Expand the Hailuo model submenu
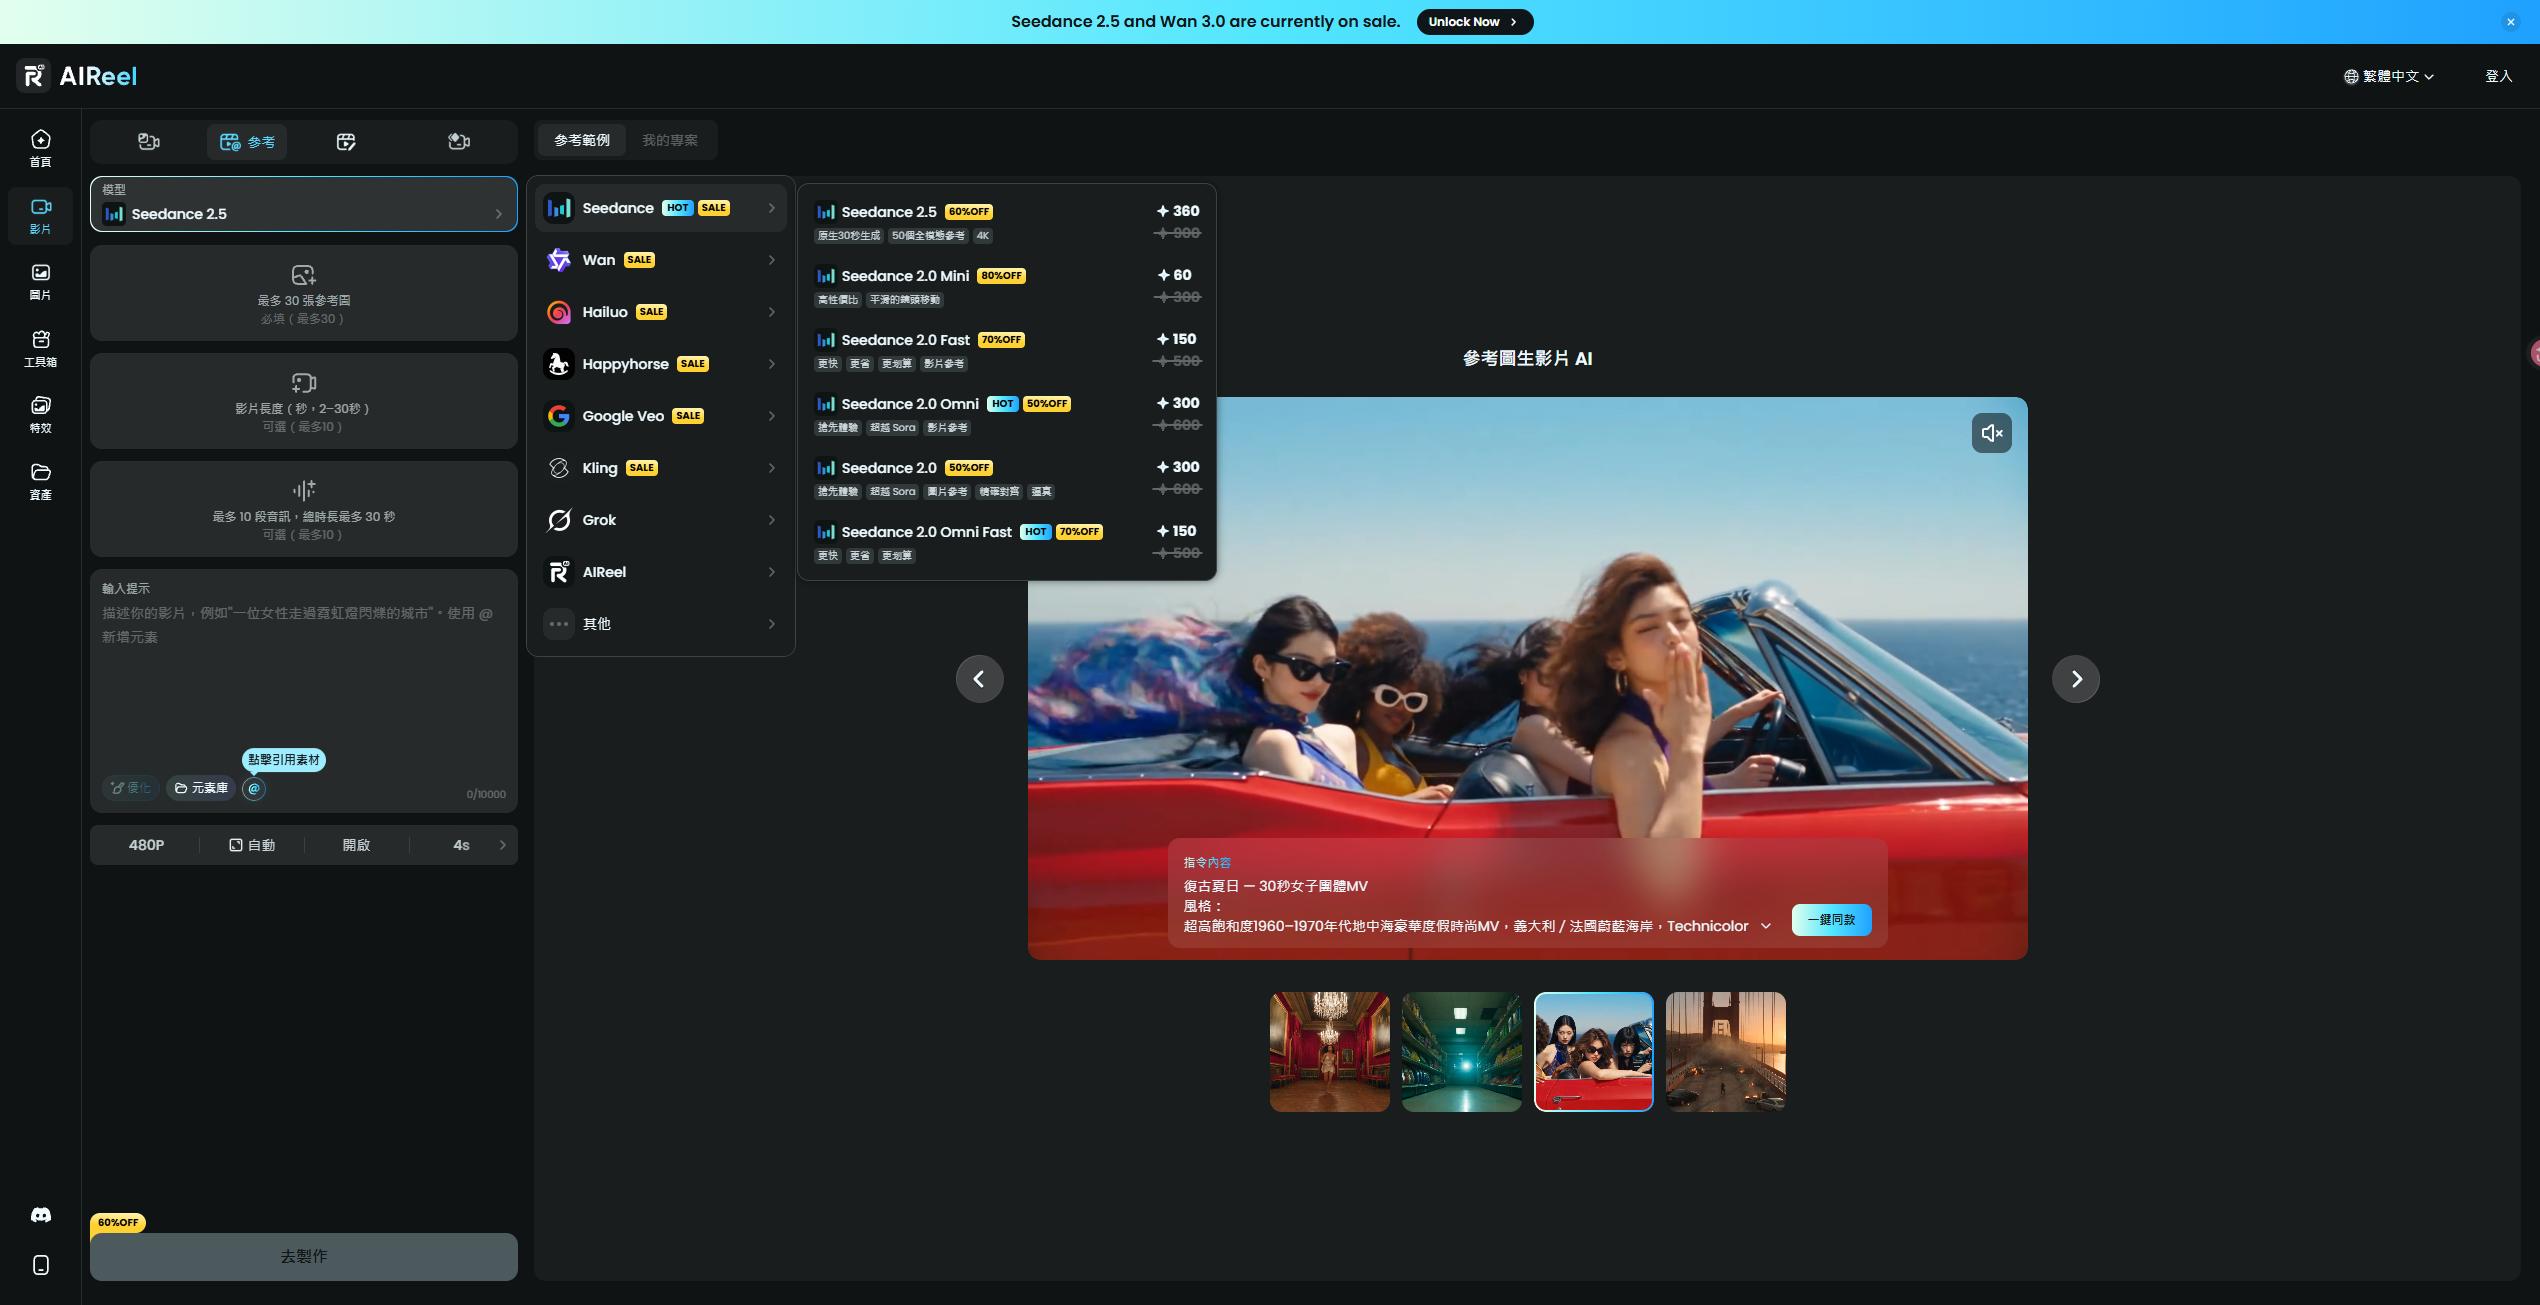 (661, 312)
